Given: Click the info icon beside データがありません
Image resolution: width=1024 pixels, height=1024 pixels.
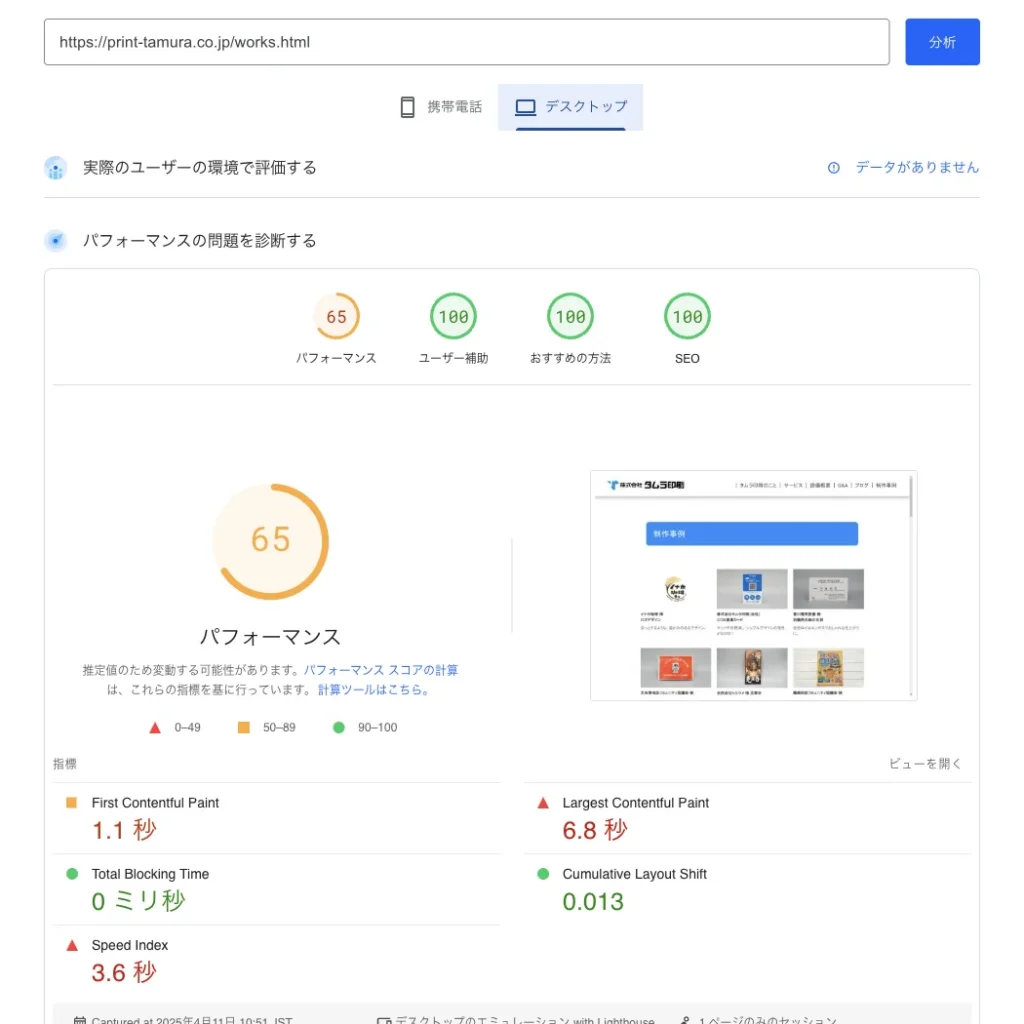Looking at the screenshot, I should [834, 168].
